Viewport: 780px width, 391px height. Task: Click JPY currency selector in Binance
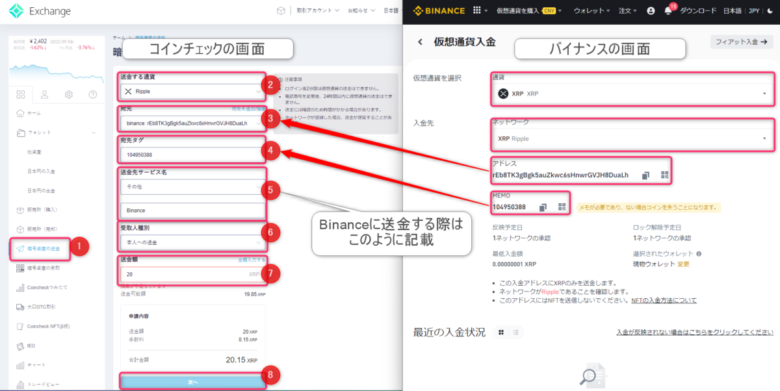(x=754, y=10)
